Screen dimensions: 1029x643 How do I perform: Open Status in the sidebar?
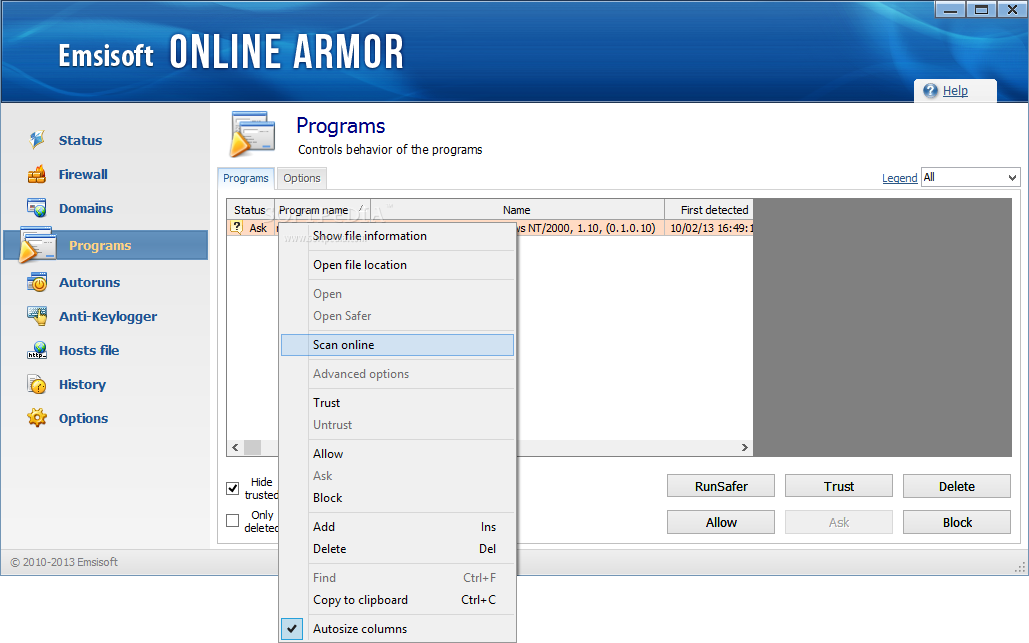coord(80,140)
